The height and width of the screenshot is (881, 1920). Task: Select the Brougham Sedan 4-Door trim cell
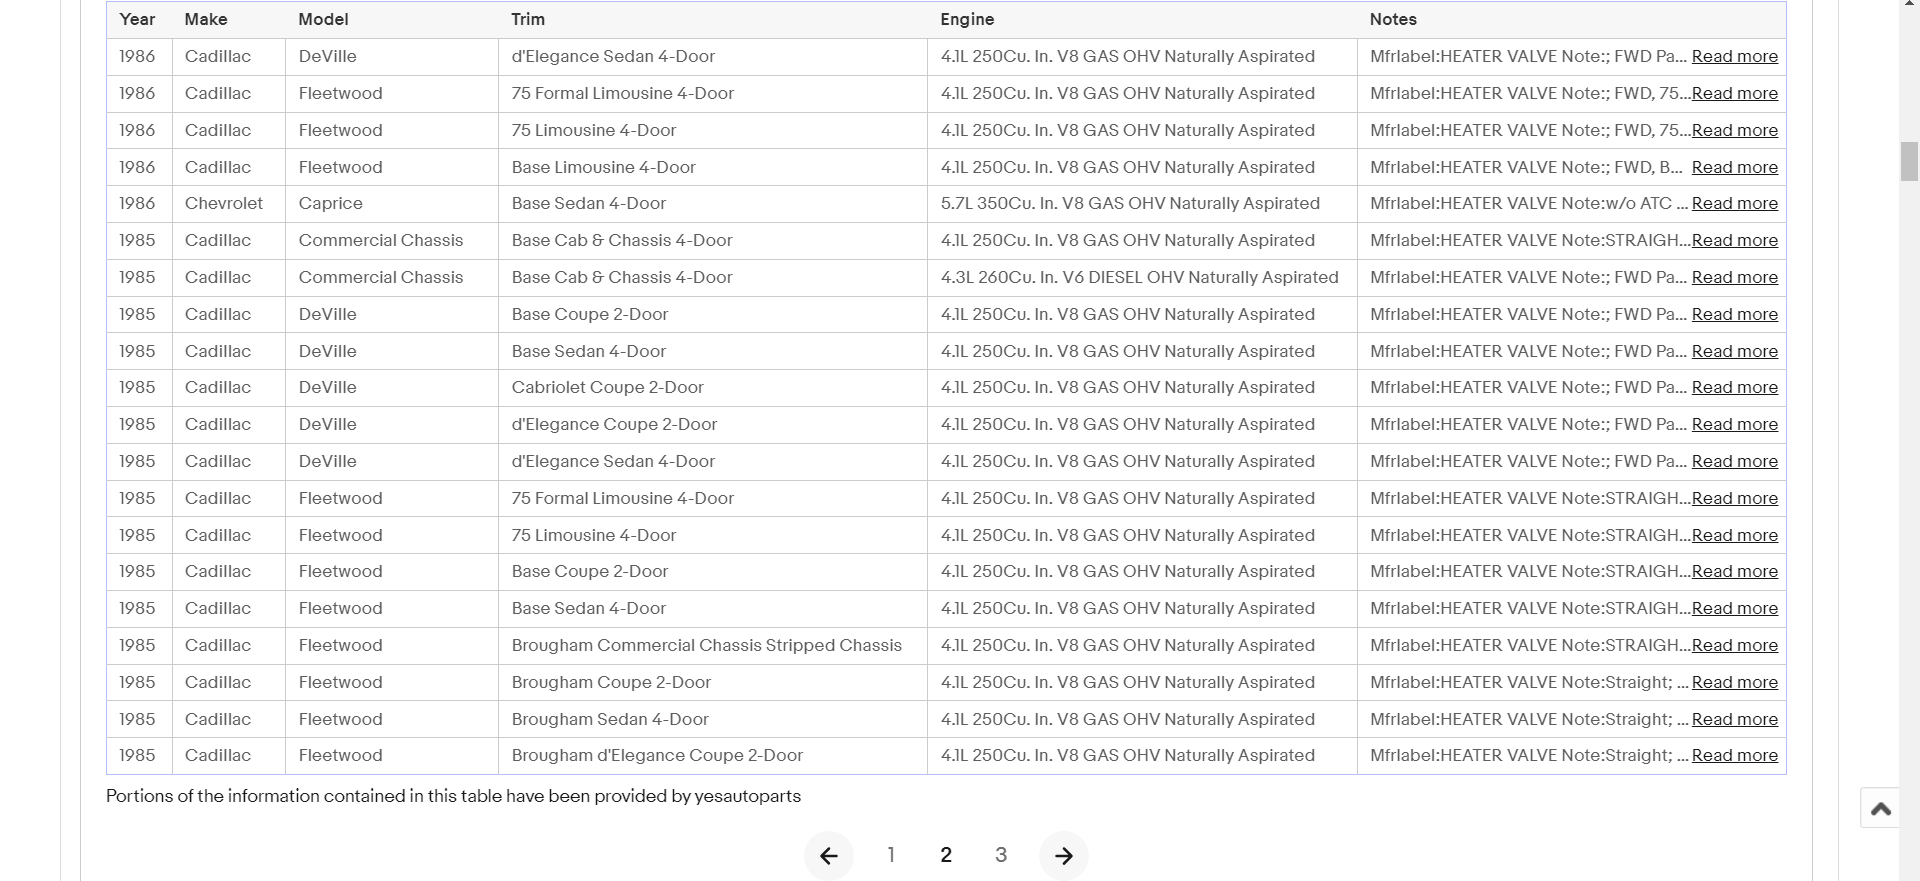tap(713, 720)
